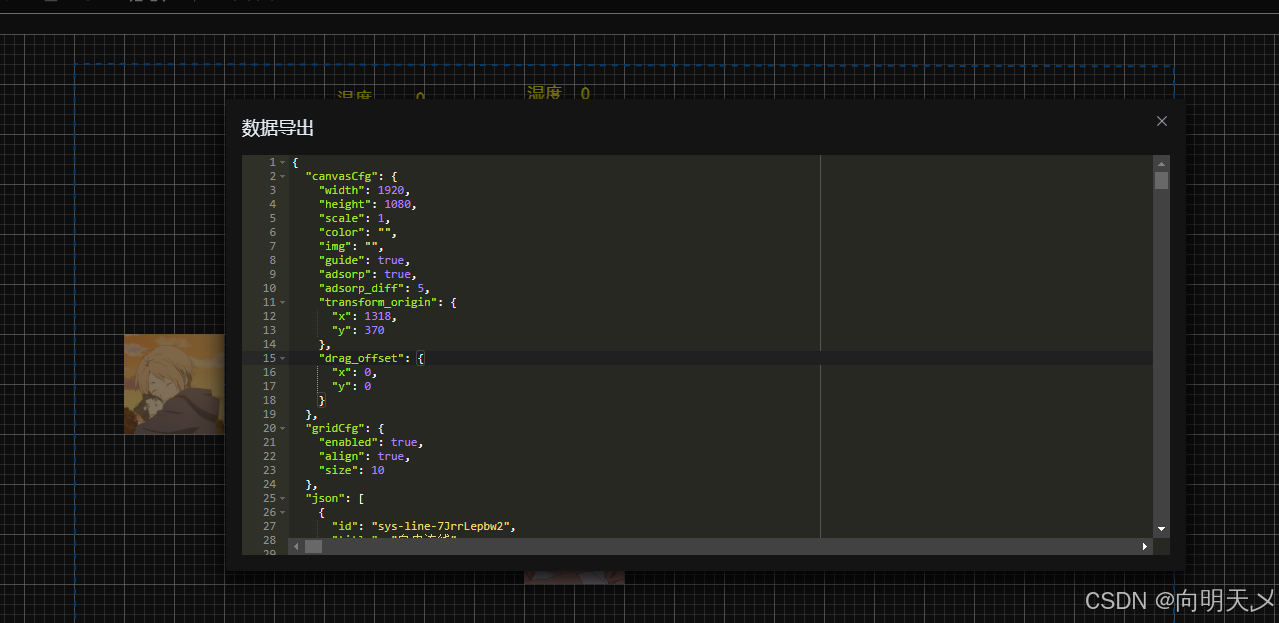The height and width of the screenshot is (623, 1279).
Task: Click the sys-line-7JrrLepbw2 id string
Action: (441, 526)
